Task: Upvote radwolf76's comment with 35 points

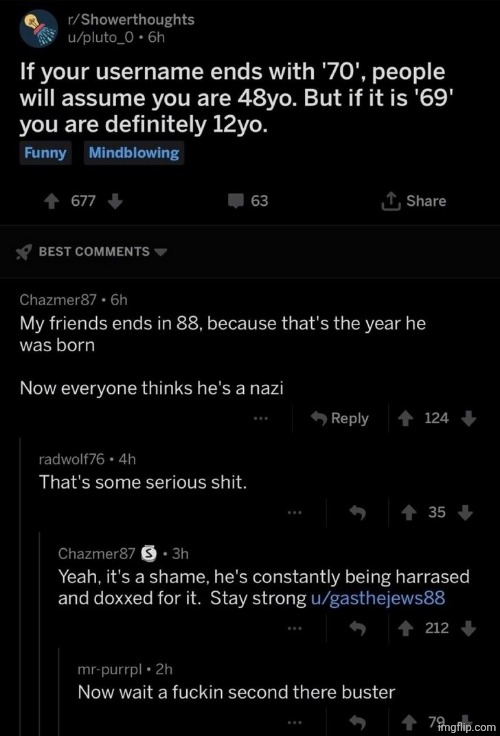Action: click(409, 513)
